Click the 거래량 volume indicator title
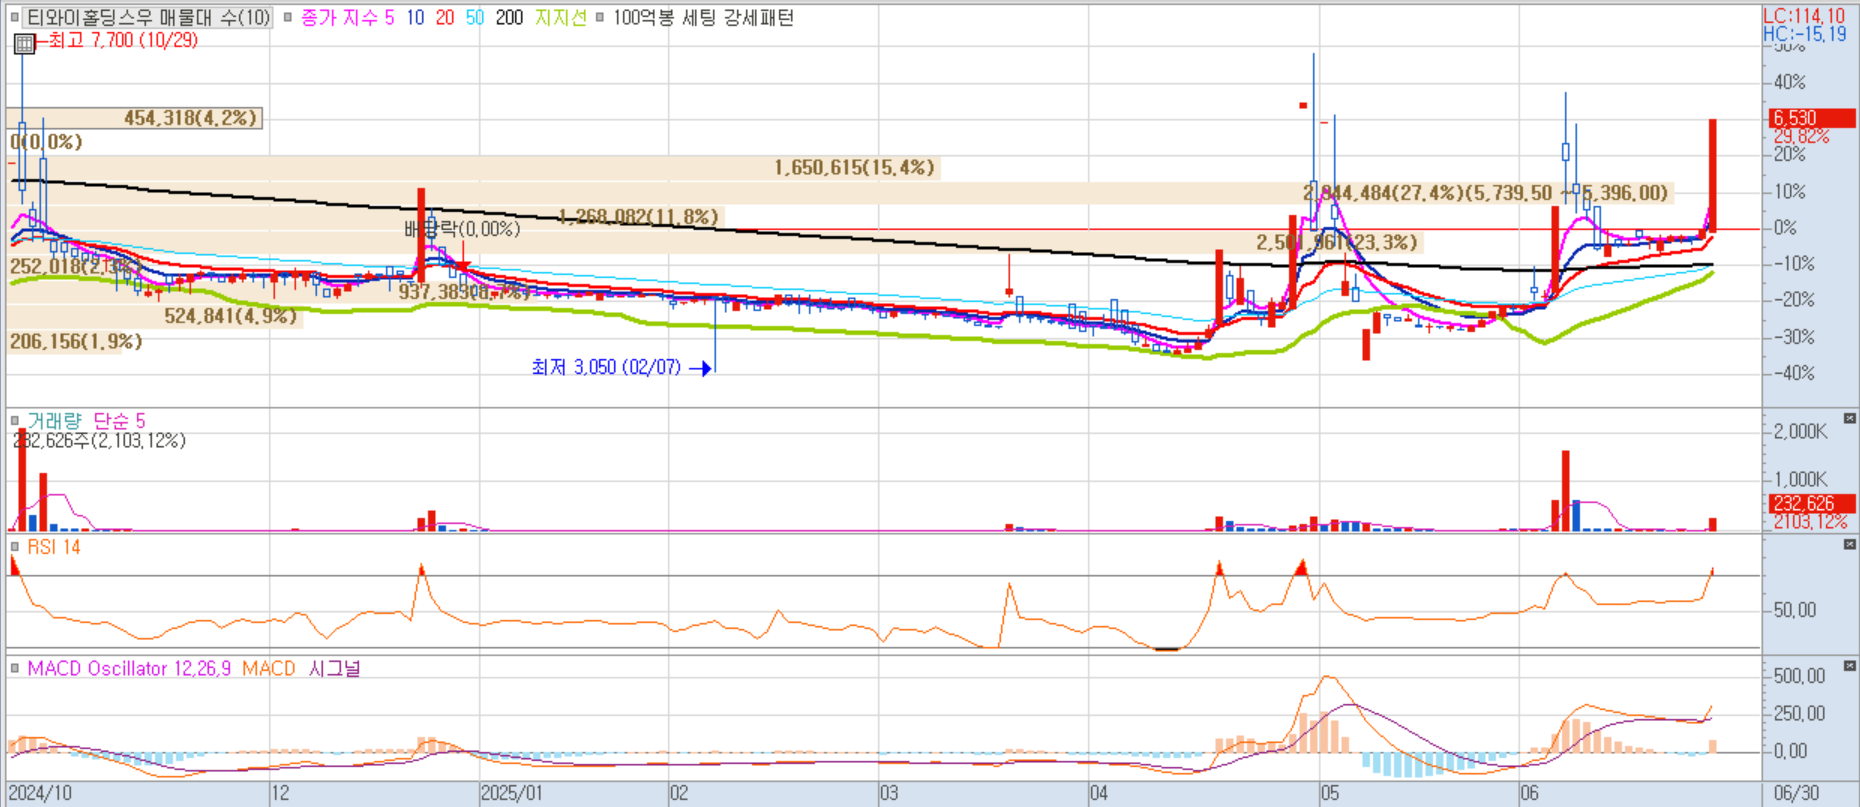The image size is (1860, 807). [54, 420]
